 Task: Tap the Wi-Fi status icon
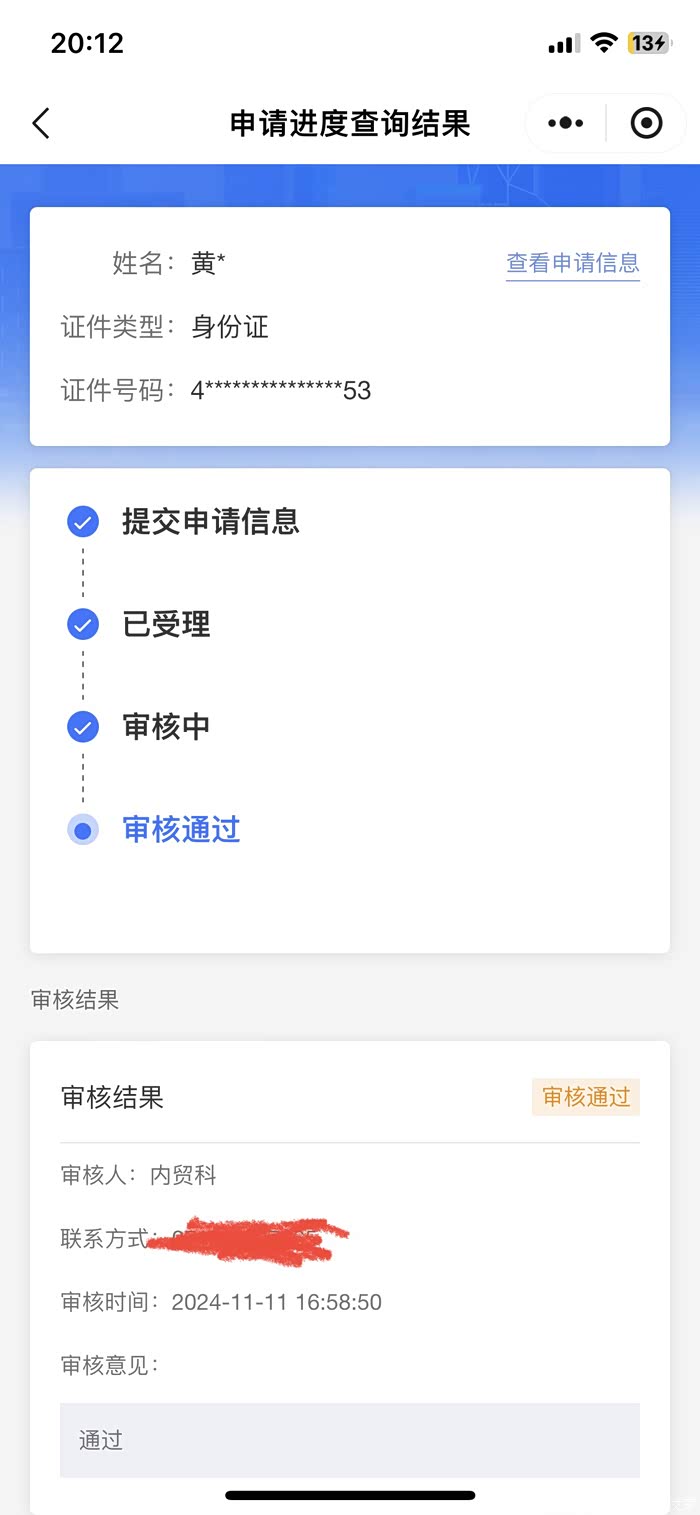click(603, 43)
